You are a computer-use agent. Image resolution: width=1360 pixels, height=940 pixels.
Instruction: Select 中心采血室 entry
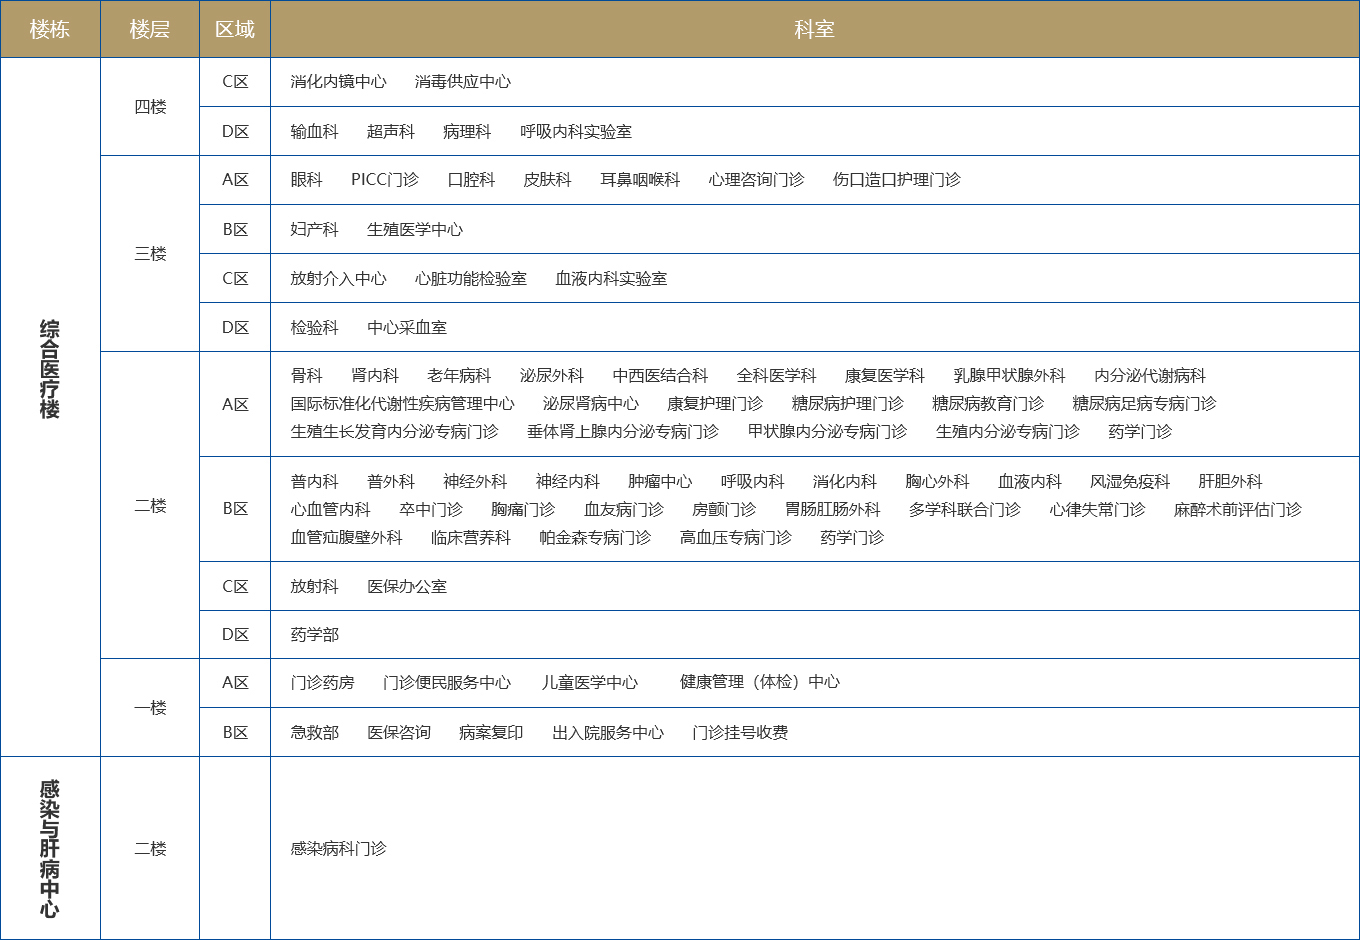coord(406,328)
